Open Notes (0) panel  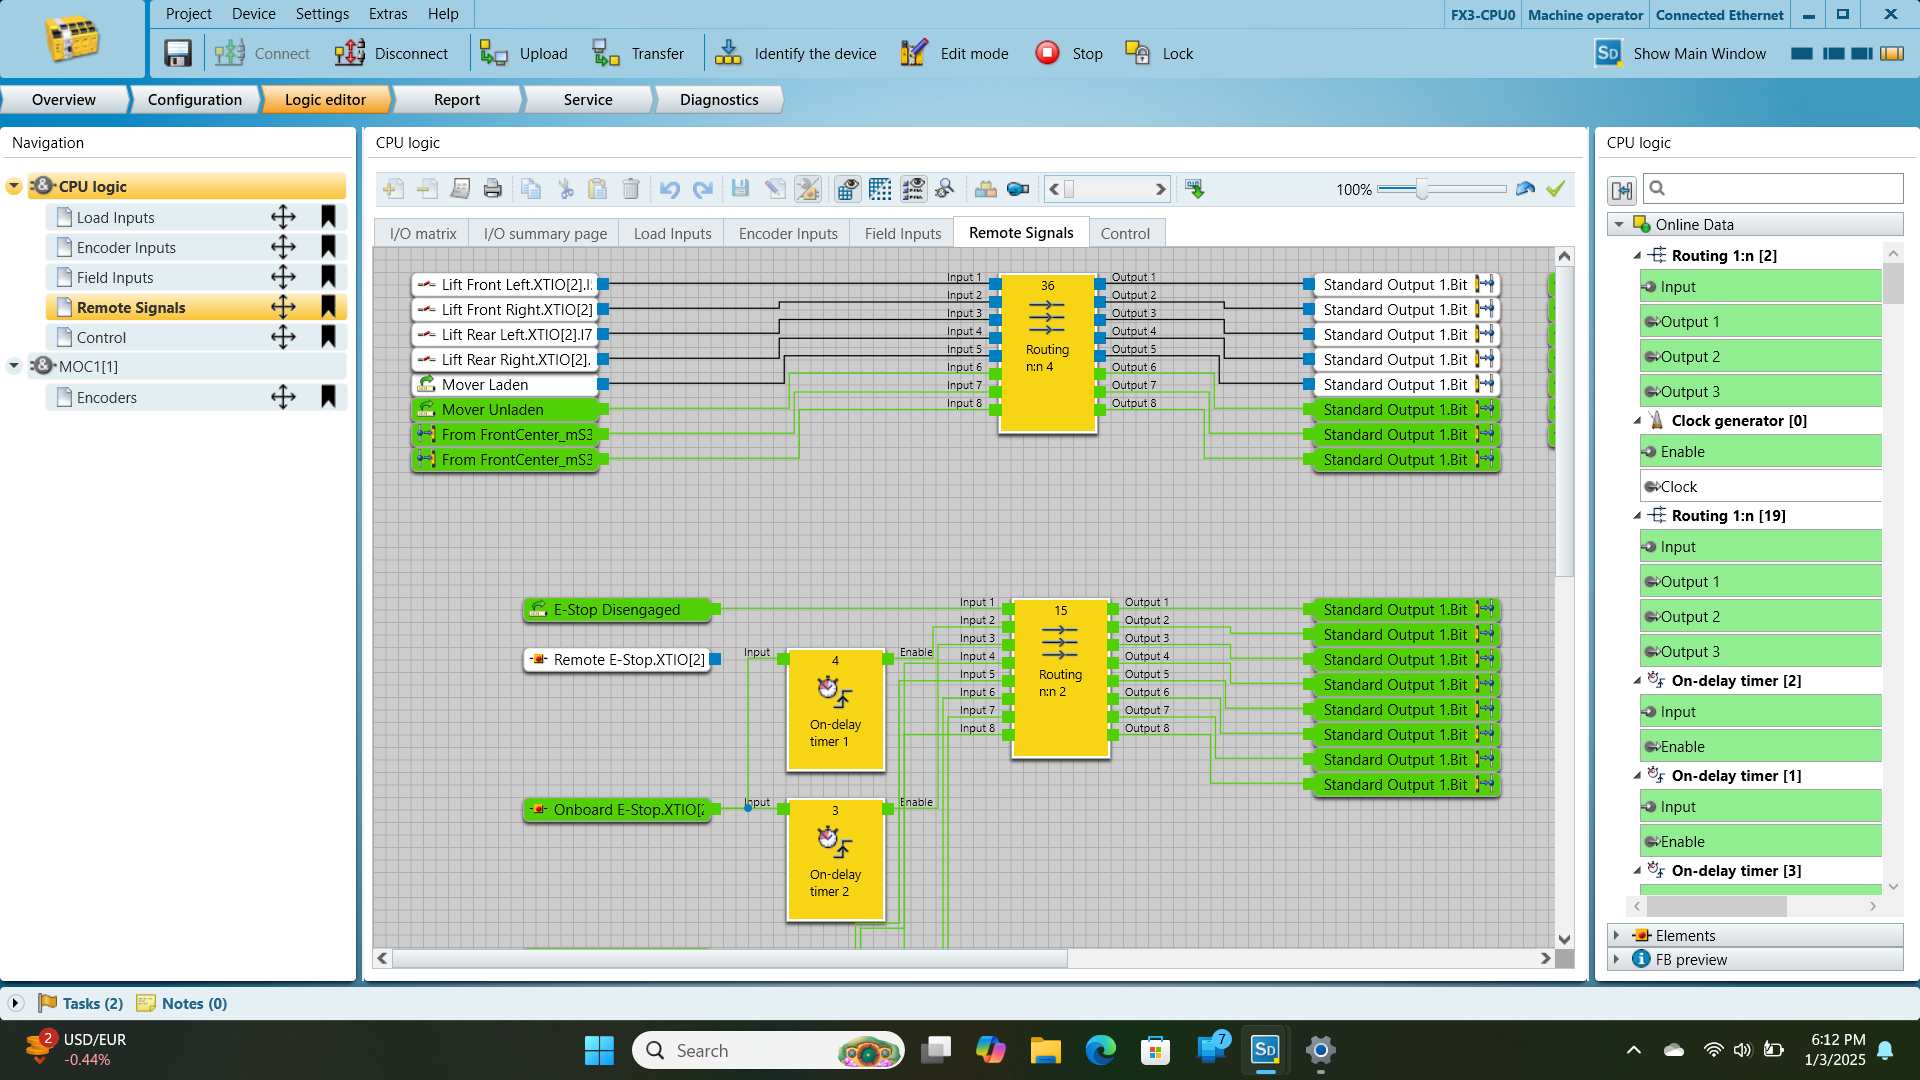click(182, 1003)
